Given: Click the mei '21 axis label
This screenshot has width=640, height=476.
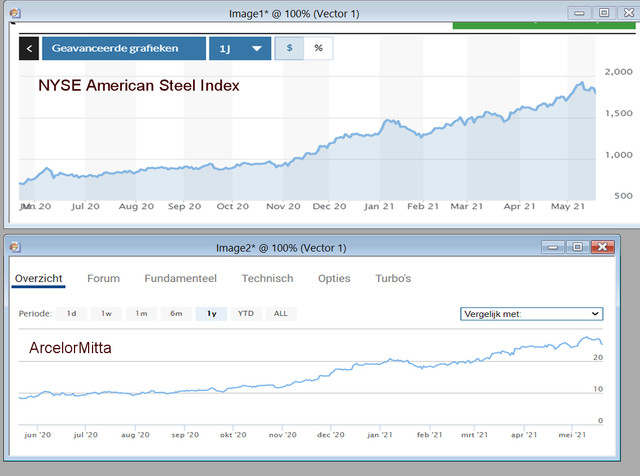Looking at the screenshot, I should tap(572, 435).
